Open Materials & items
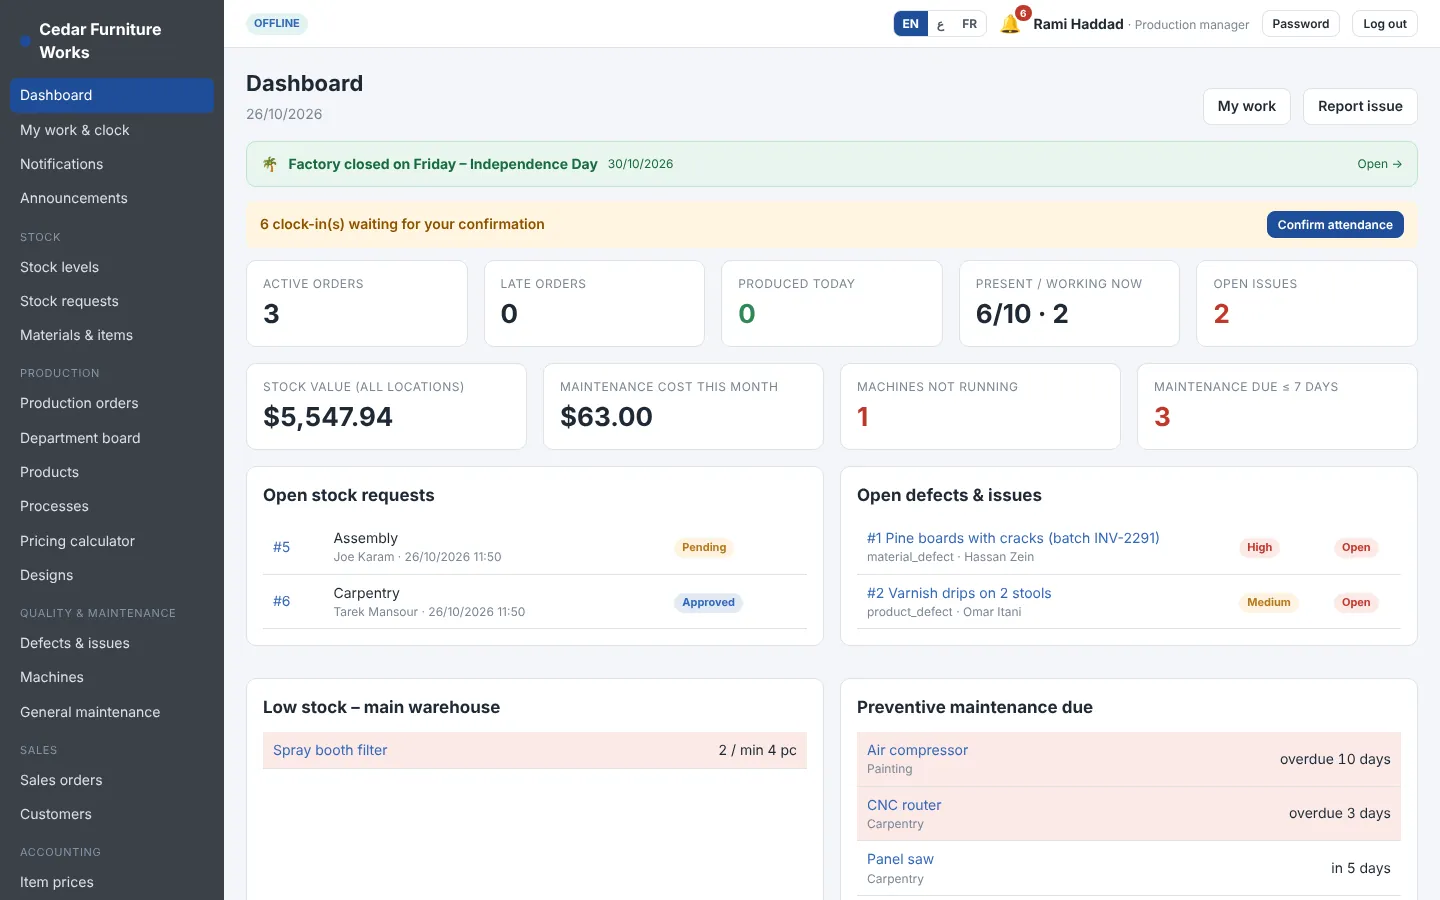 point(111,335)
